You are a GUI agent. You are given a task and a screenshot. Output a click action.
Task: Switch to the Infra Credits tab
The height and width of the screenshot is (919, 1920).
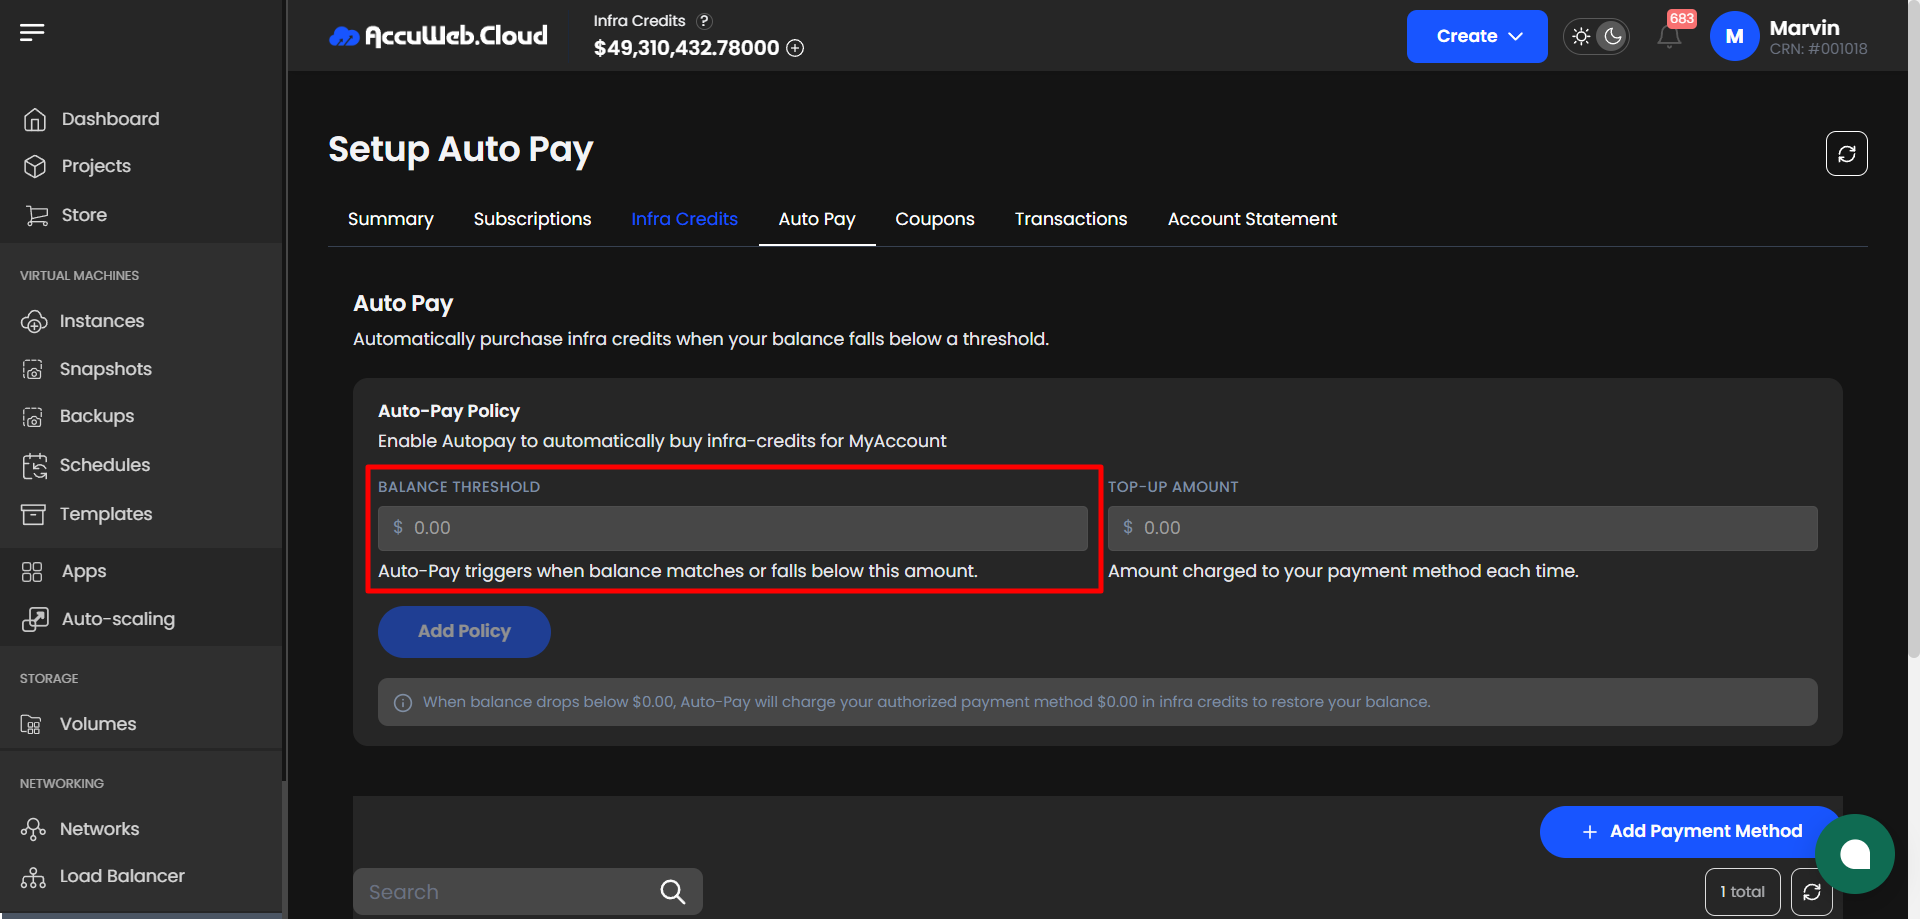pos(684,219)
